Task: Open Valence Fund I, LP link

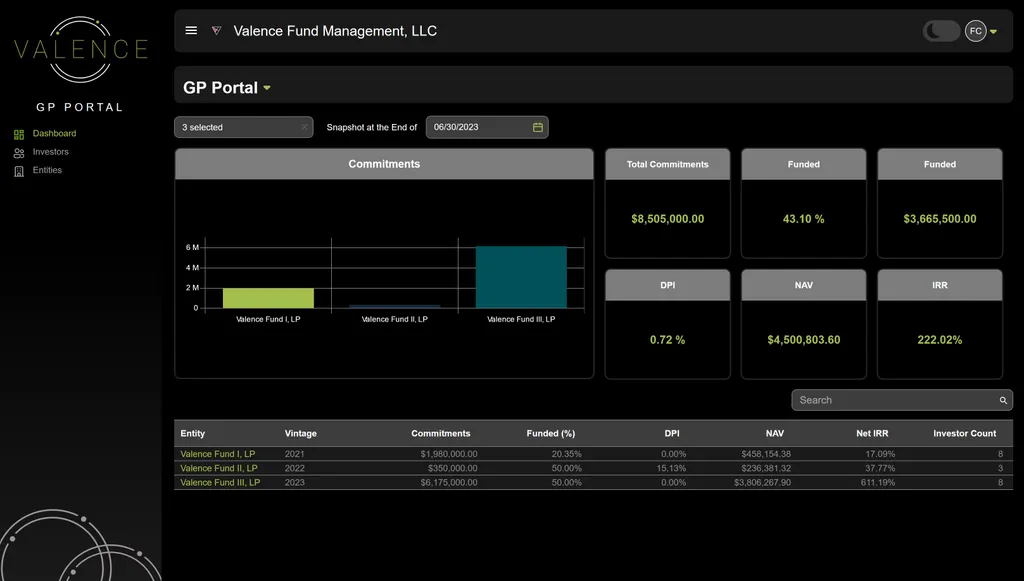Action: [217, 454]
